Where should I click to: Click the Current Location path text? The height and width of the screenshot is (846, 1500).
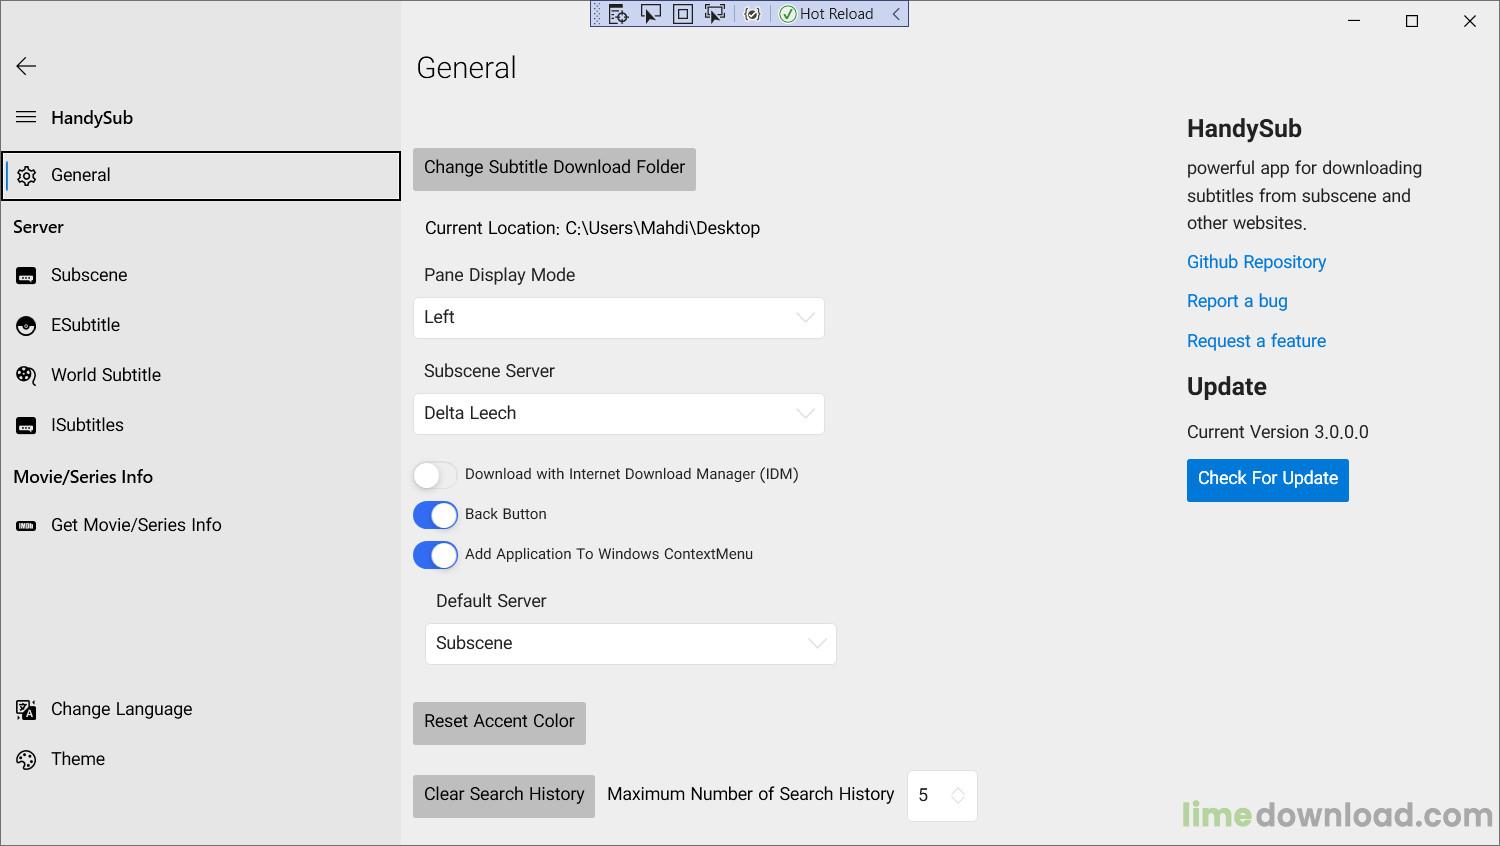(x=592, y=228)
